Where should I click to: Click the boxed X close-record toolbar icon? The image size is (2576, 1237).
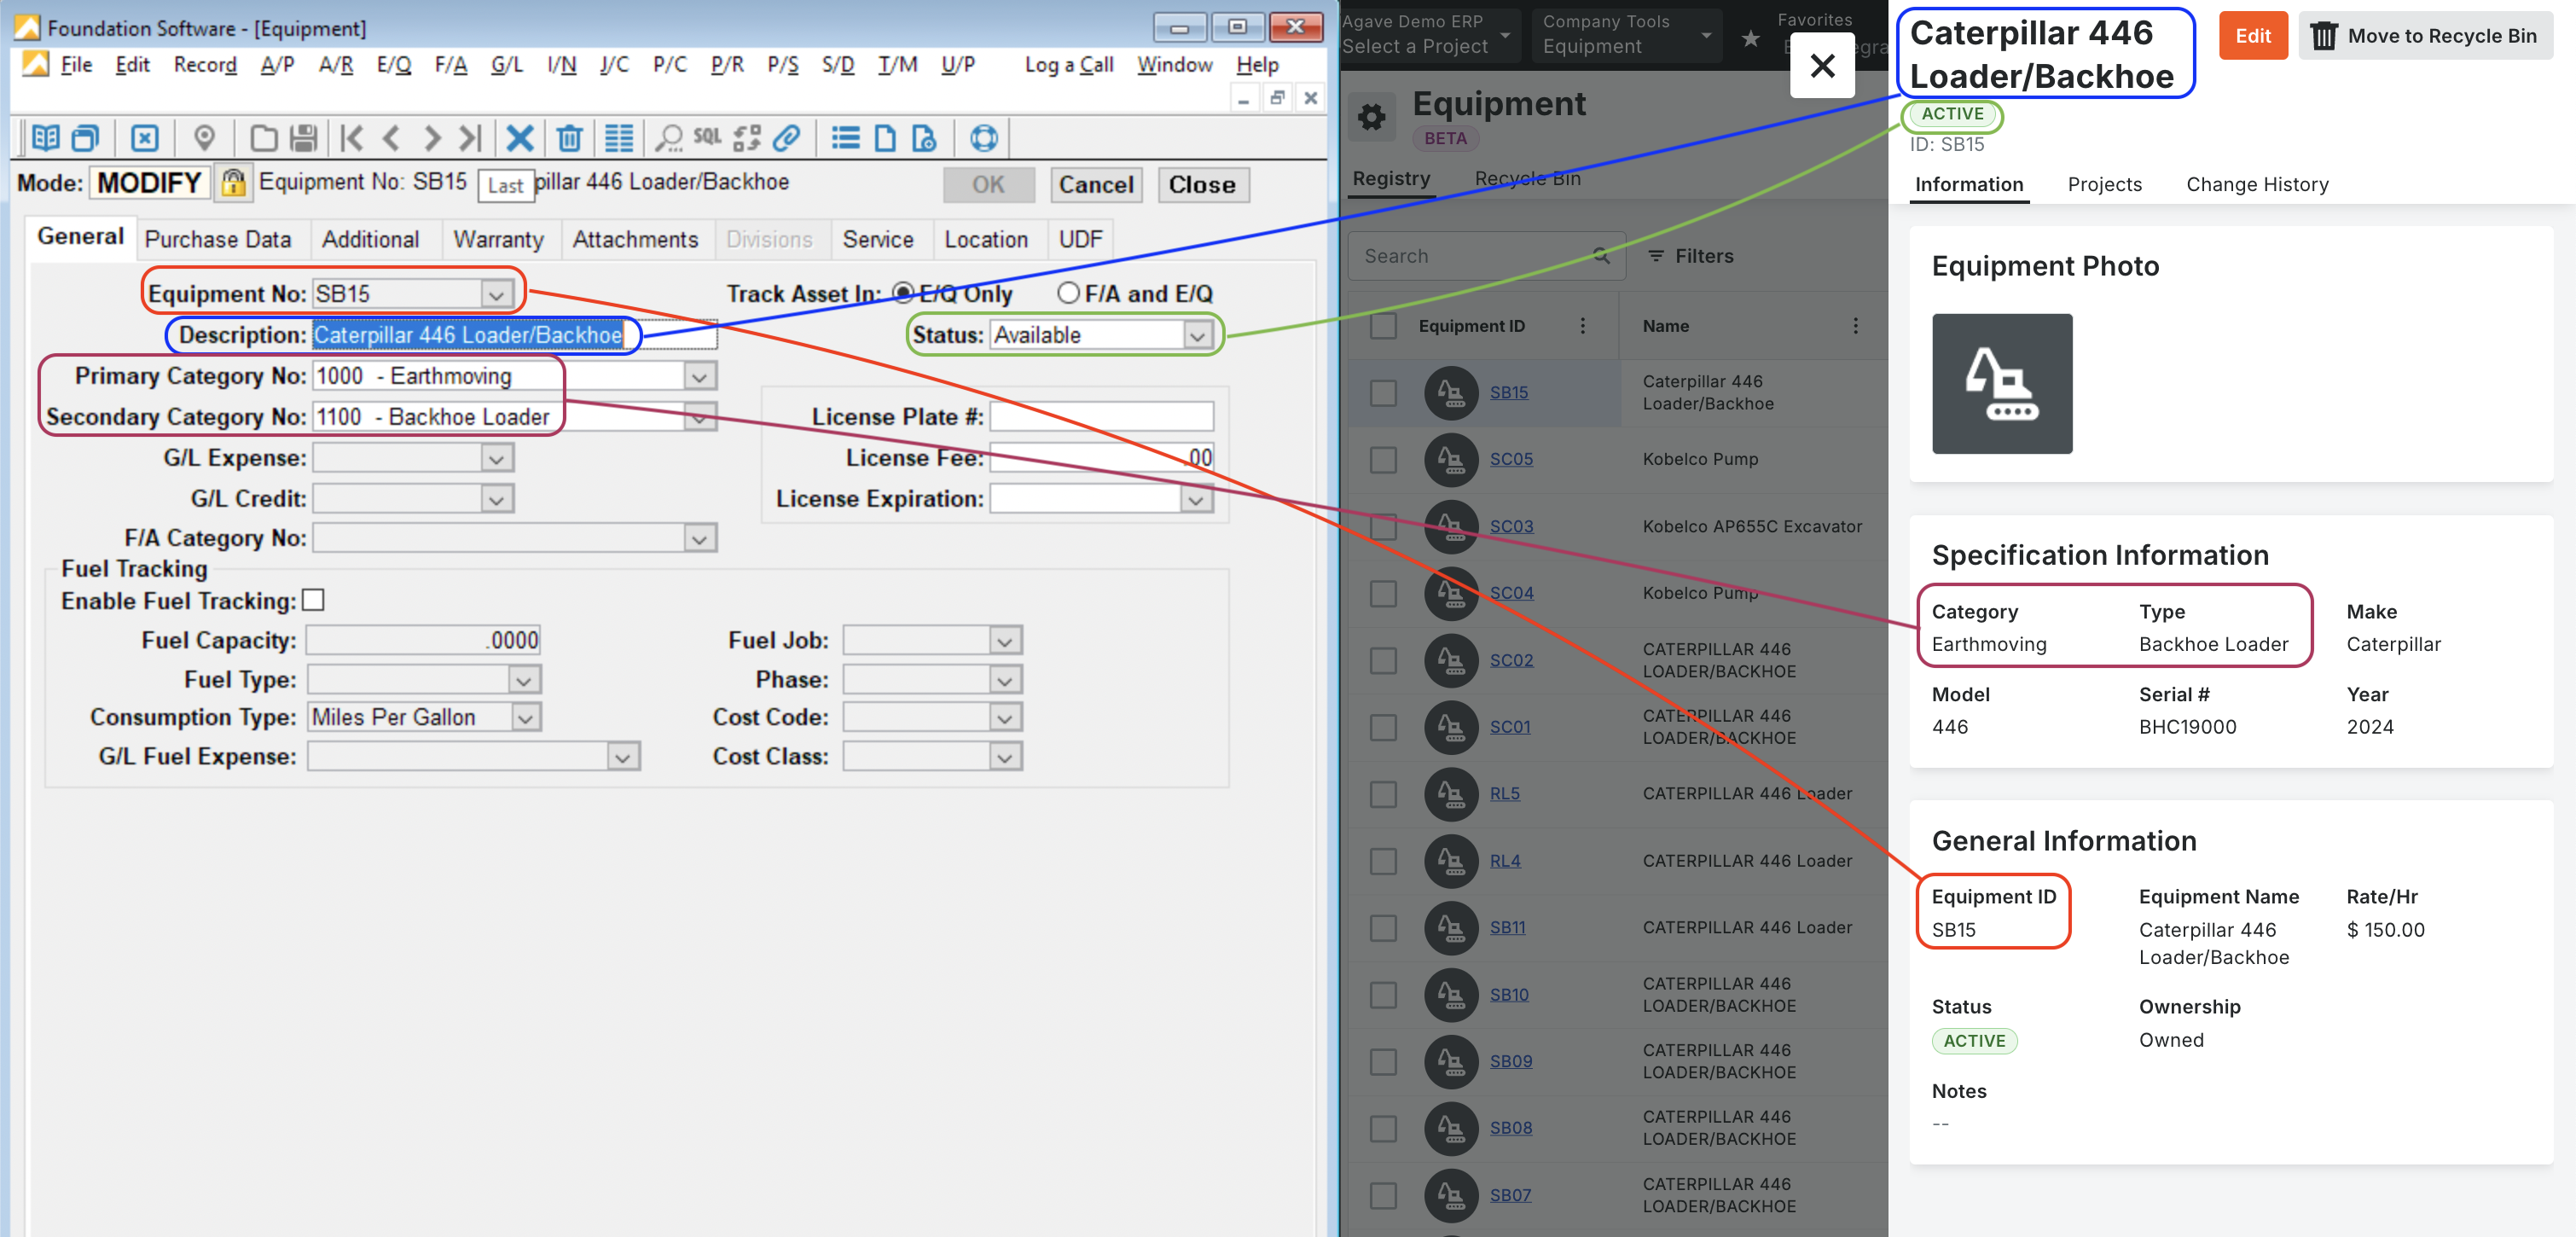pos(145,138)
